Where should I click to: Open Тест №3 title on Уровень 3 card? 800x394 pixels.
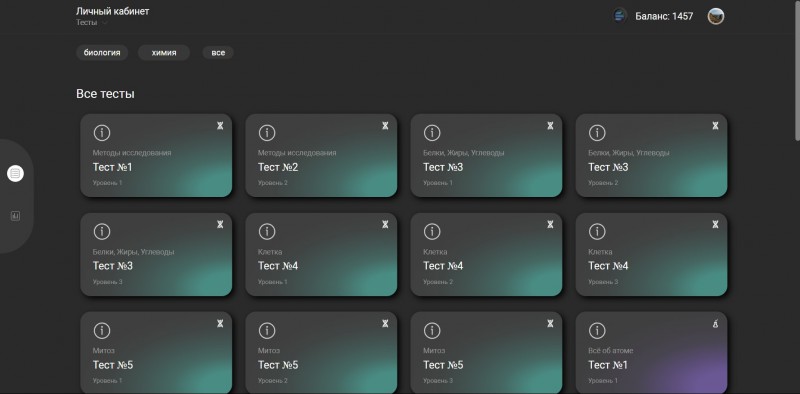[112, 266]
